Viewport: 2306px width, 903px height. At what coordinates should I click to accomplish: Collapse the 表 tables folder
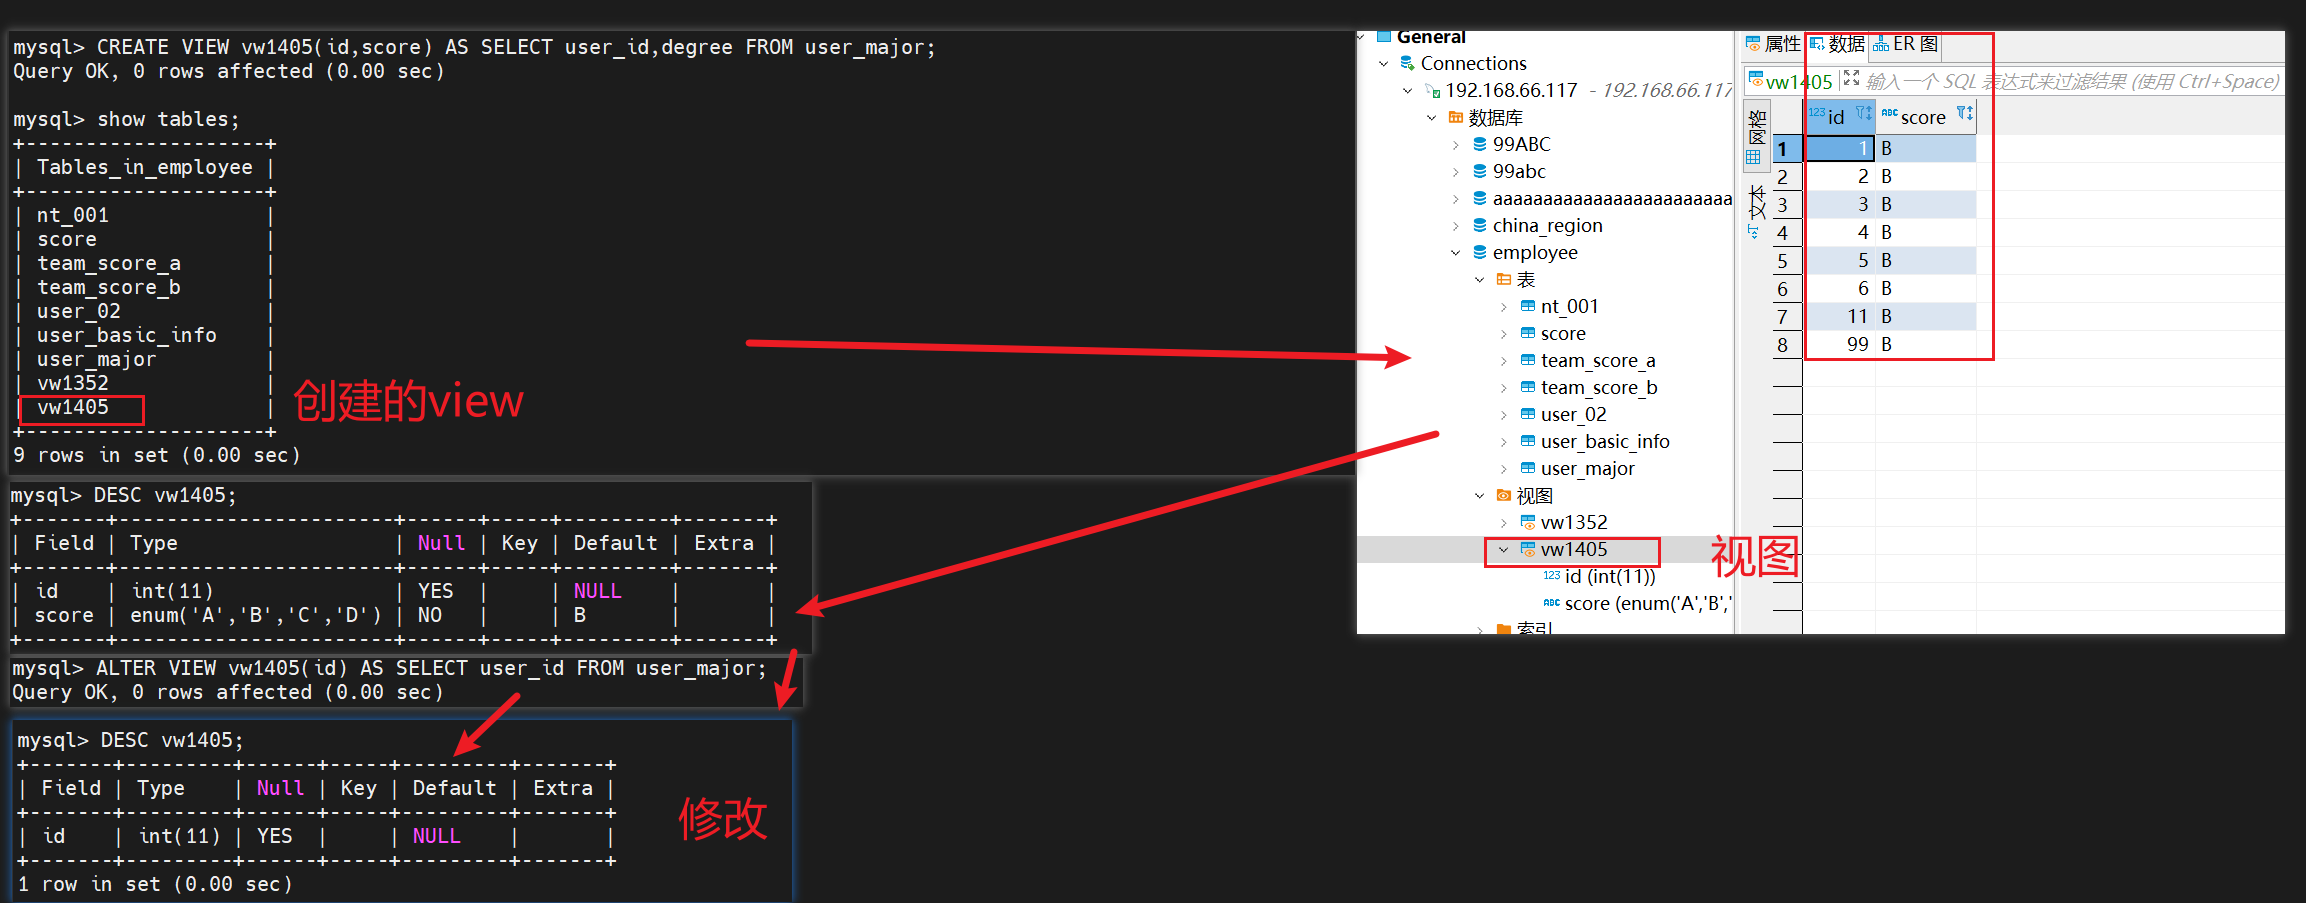click(1480, 280)
